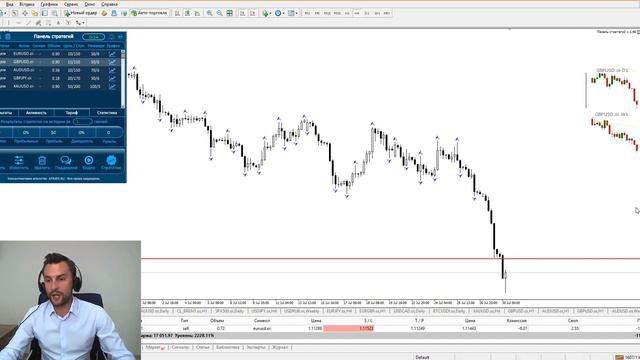640x360 pixels.
Task: Open the Сервис menu
Action: (71, 4)
